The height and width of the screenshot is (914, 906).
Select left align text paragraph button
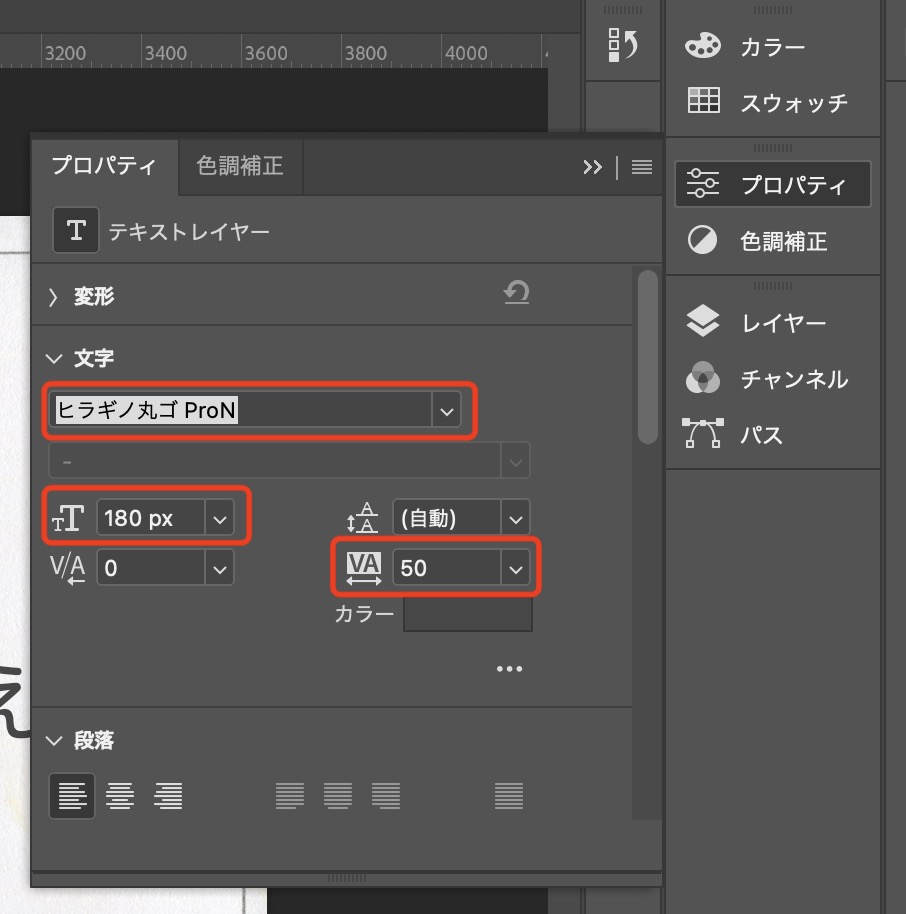[x=72, y=796]
